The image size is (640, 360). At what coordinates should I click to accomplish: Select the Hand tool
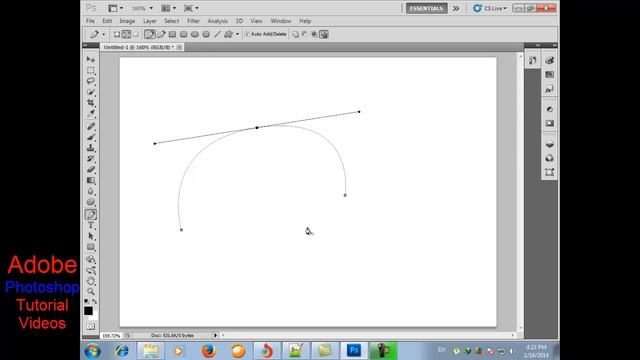[x=91, y=281]
